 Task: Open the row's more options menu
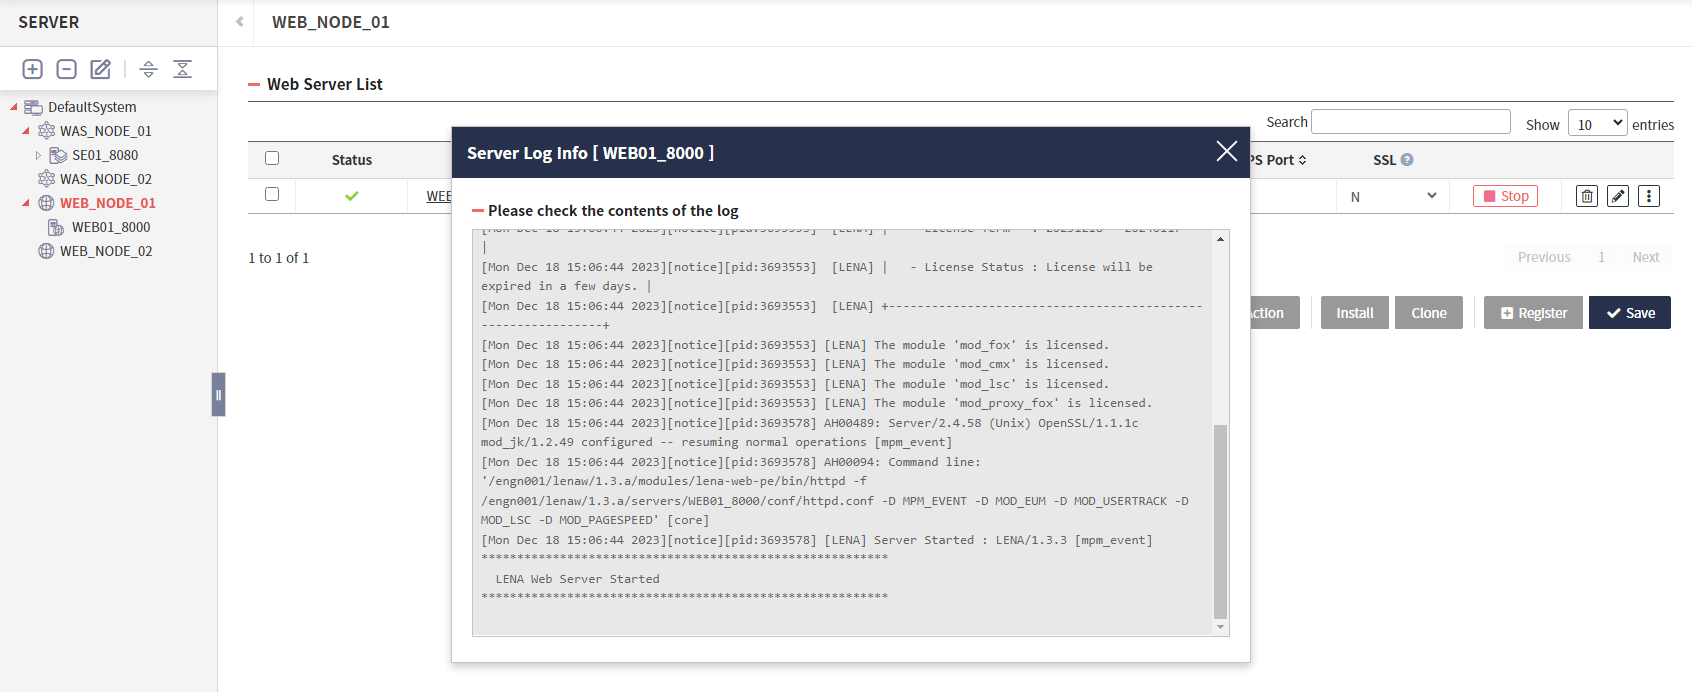click(1649, 196)
